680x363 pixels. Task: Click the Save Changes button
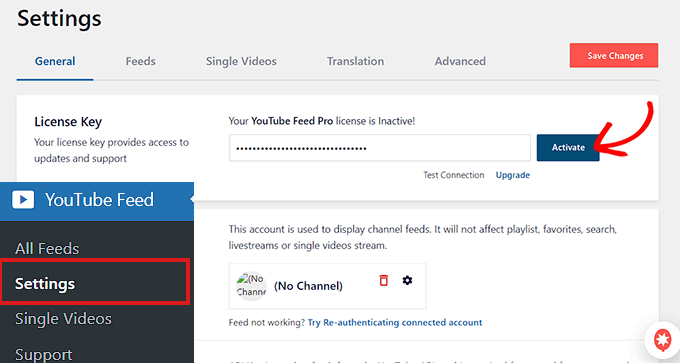(x=614, y=55)
